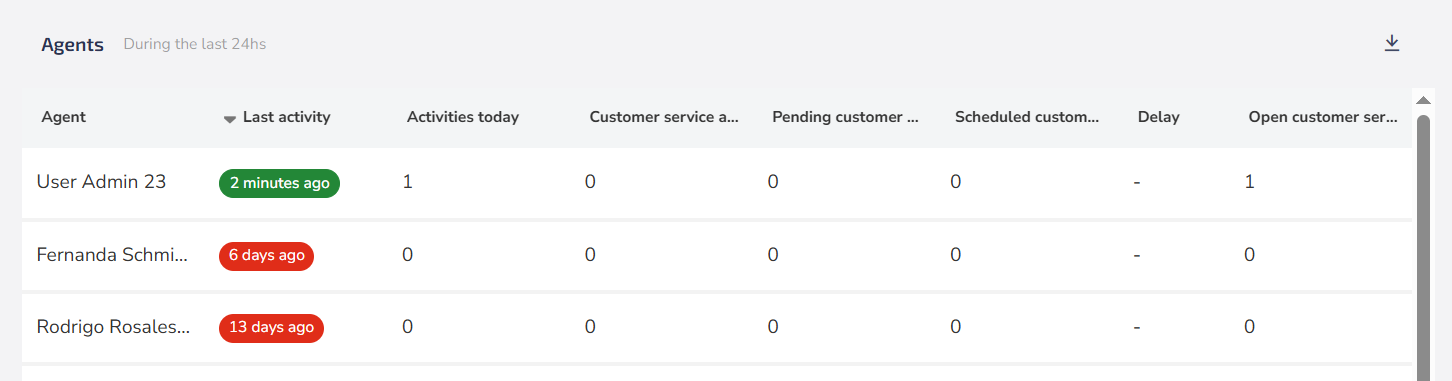1452x381 pixels.
Task: Open Fernanda Schmi... agent row
Action: (x=717, y=255)
